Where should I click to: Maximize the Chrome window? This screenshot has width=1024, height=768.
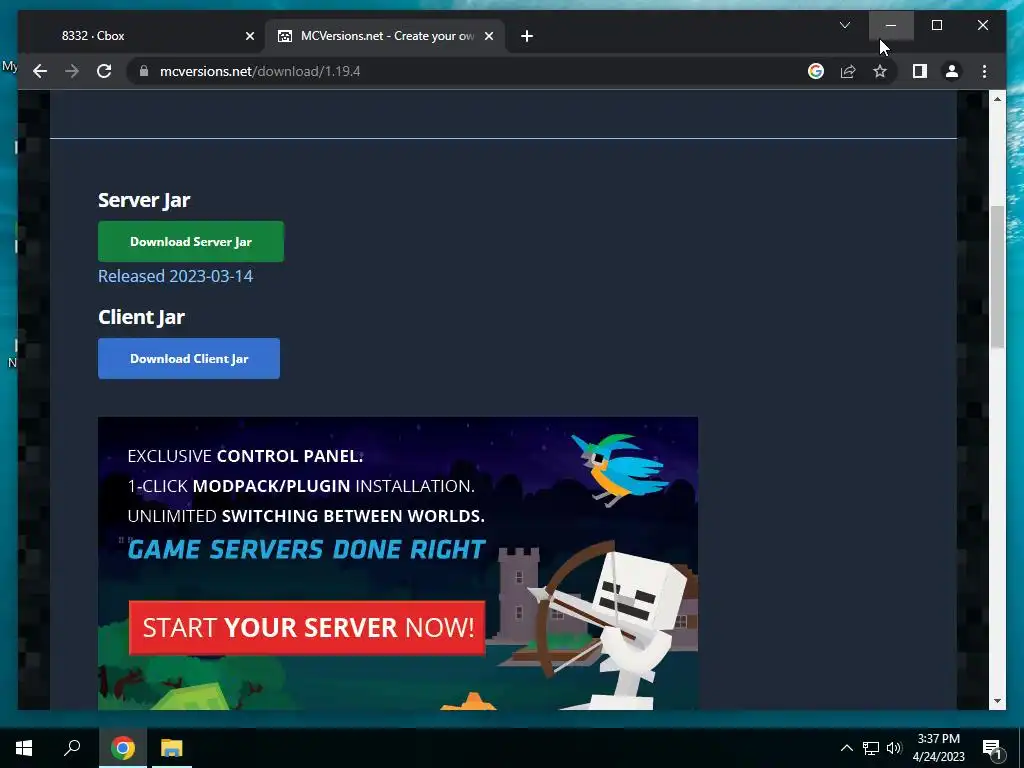click(x=936, y=25)
